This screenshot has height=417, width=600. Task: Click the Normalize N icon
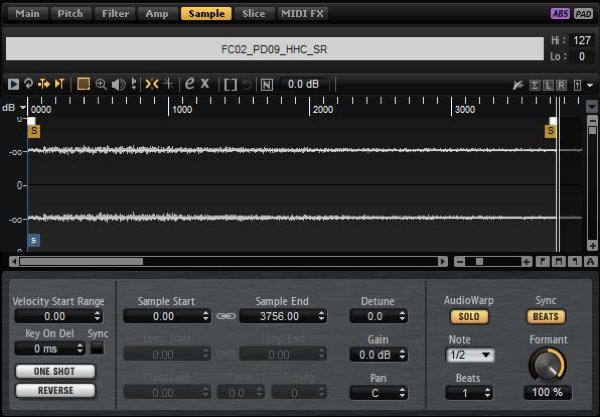(x=266, y=84)
